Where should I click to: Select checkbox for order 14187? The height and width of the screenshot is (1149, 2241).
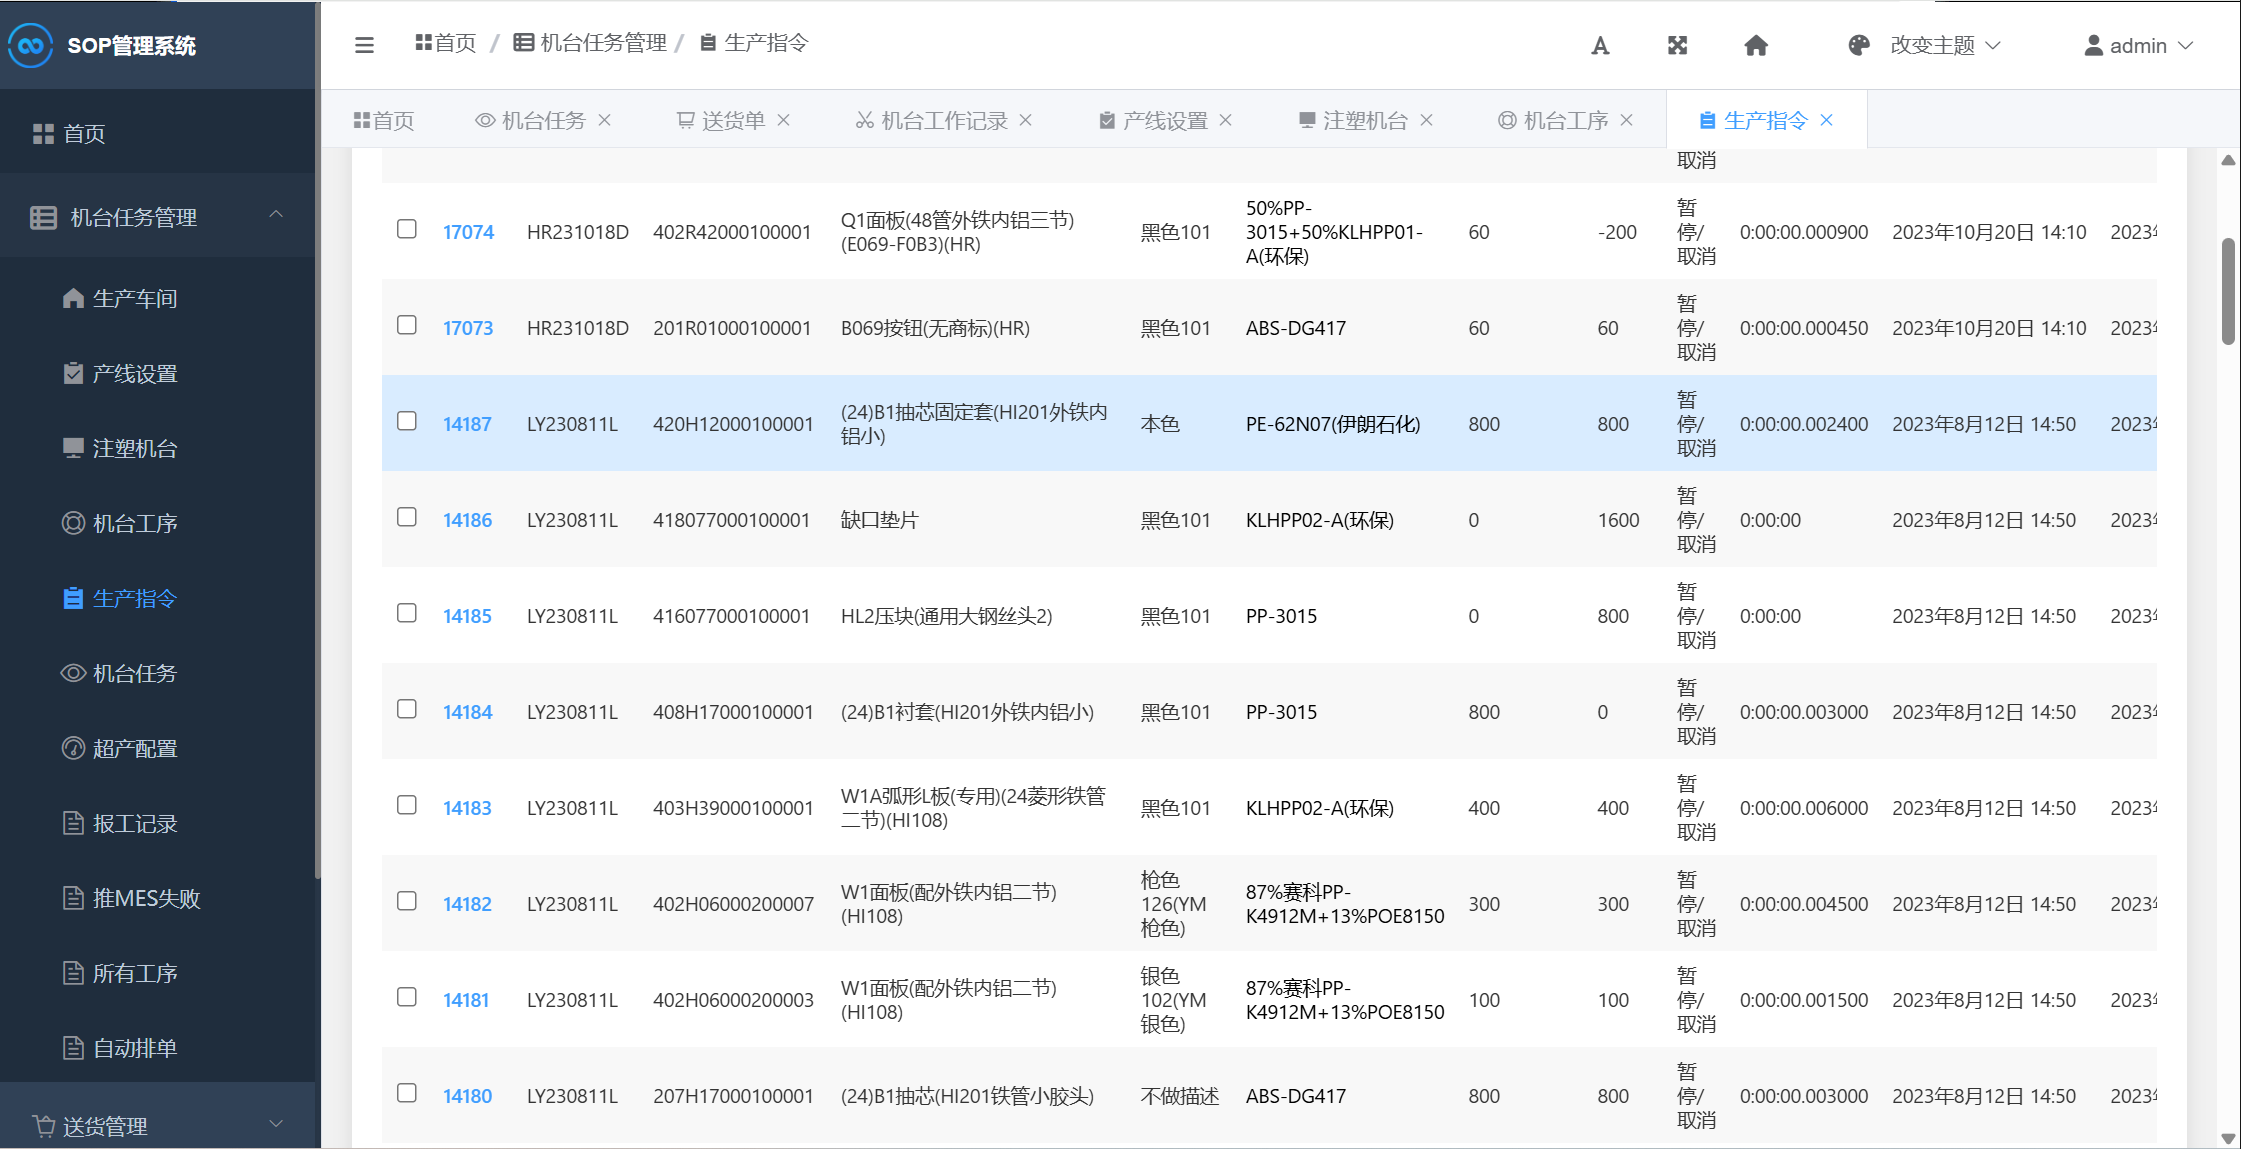(x=407, y=421)
